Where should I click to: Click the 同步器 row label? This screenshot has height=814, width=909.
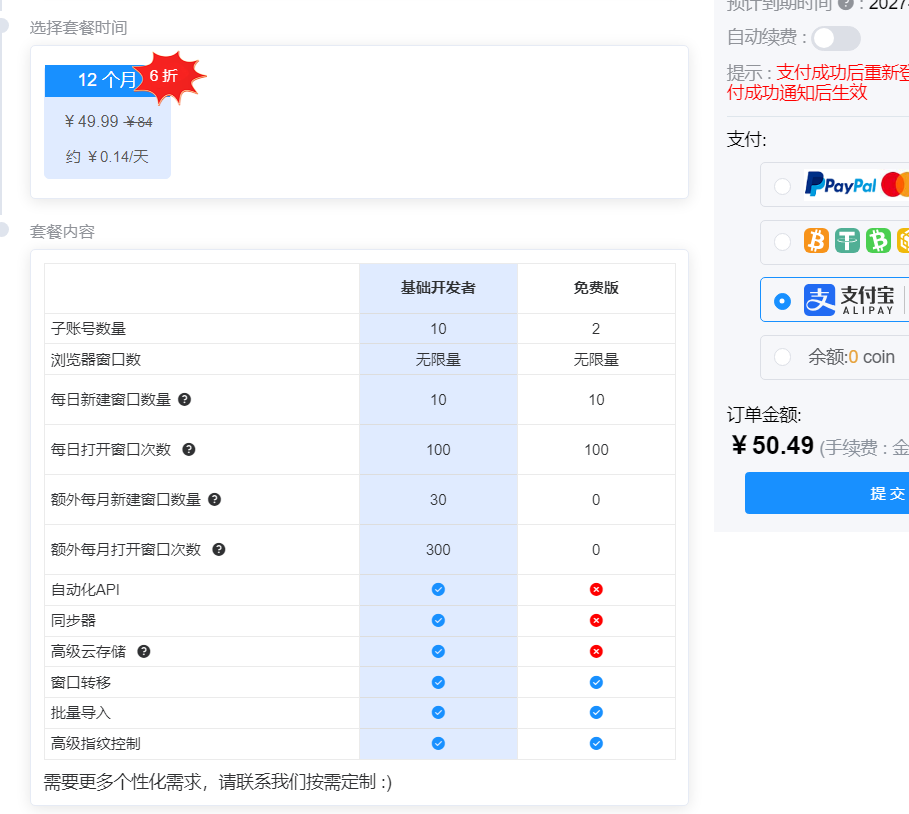(73, 620)
